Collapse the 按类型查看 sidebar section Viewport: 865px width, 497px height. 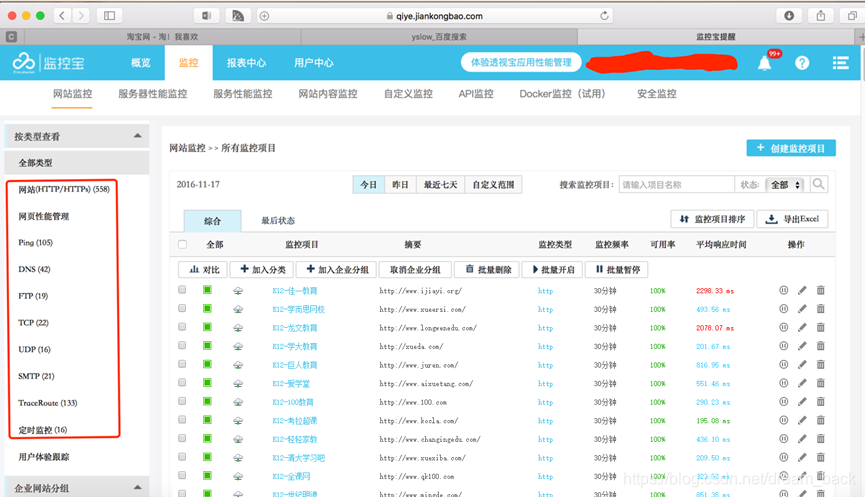coord(137,136)
